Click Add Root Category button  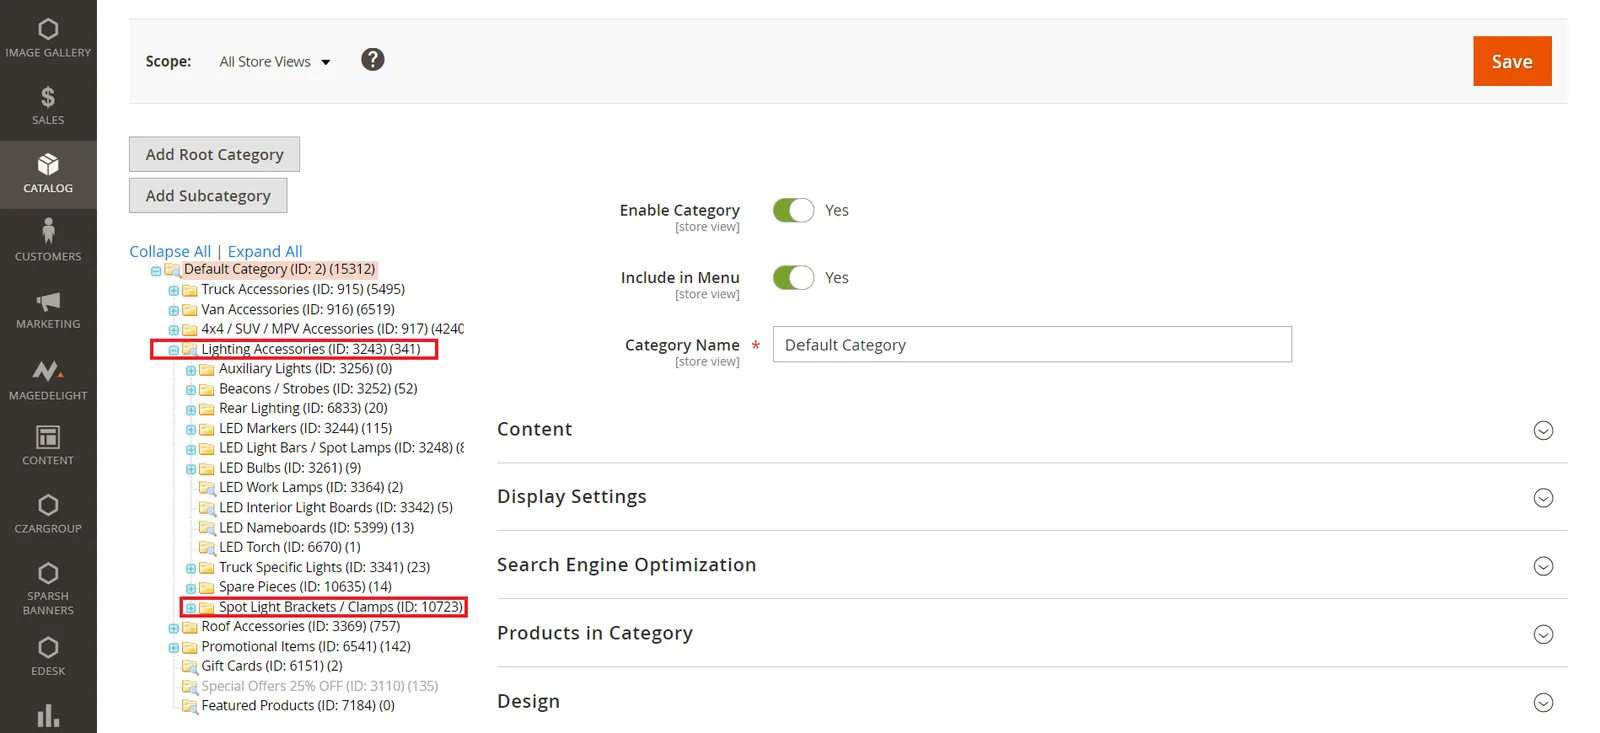pos(214,154)
